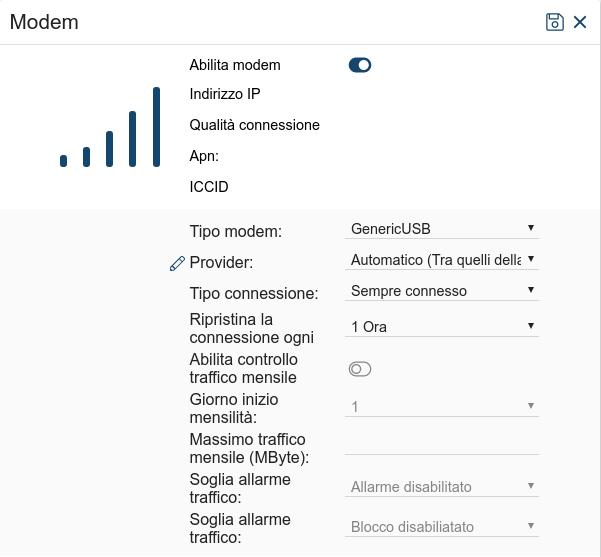Click the Massimo traffico mensile input field
Image resolution: width=601 pixels, height=557 pixels.
tap(442, 446)
